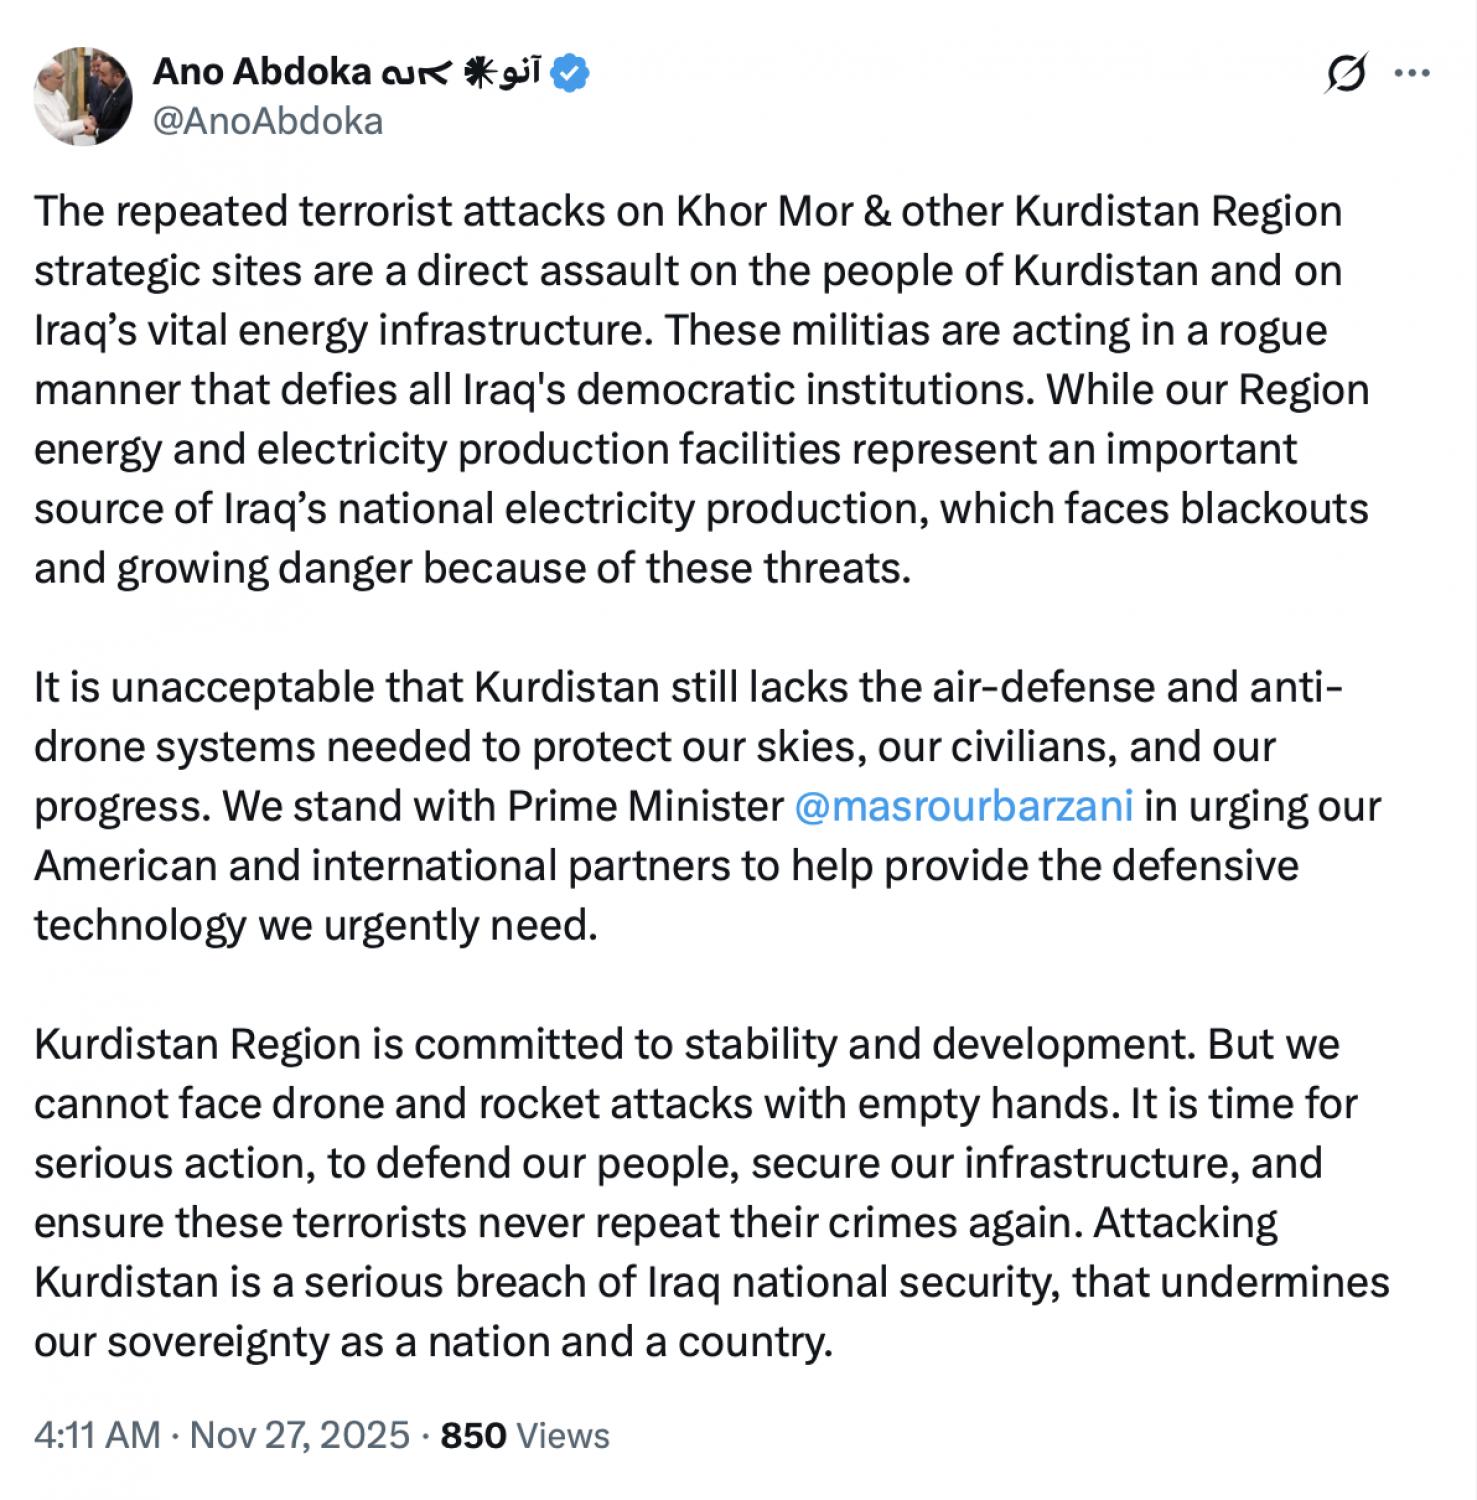Open the Ano Abdoka display name
This screenshot has height=1500, width=1477.
tap(260, 72)
